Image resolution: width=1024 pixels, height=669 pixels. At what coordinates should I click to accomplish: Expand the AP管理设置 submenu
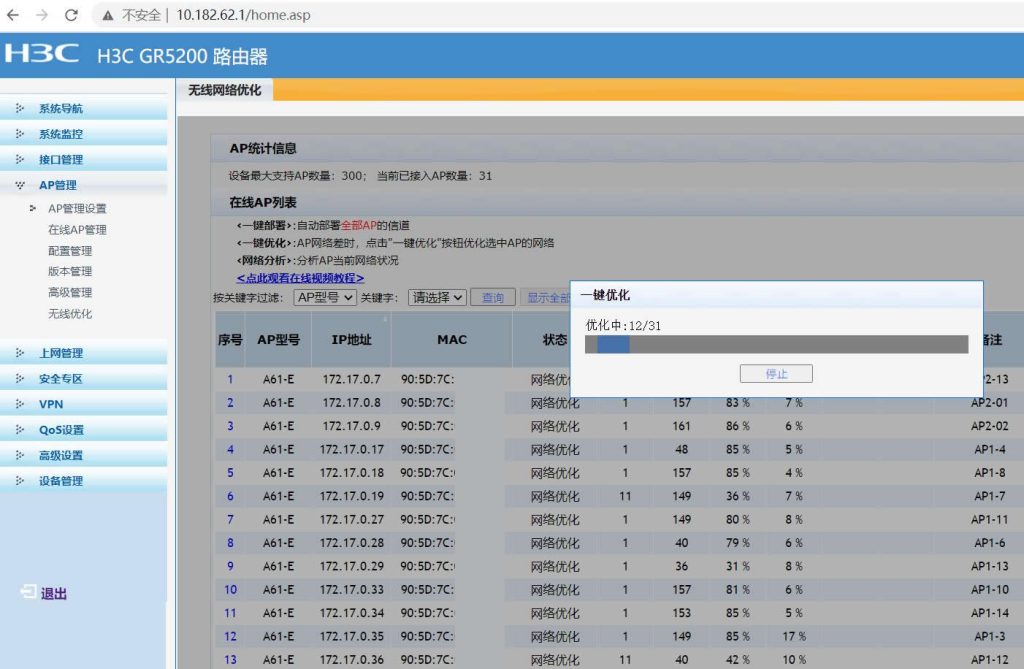[x=76, y=208]
